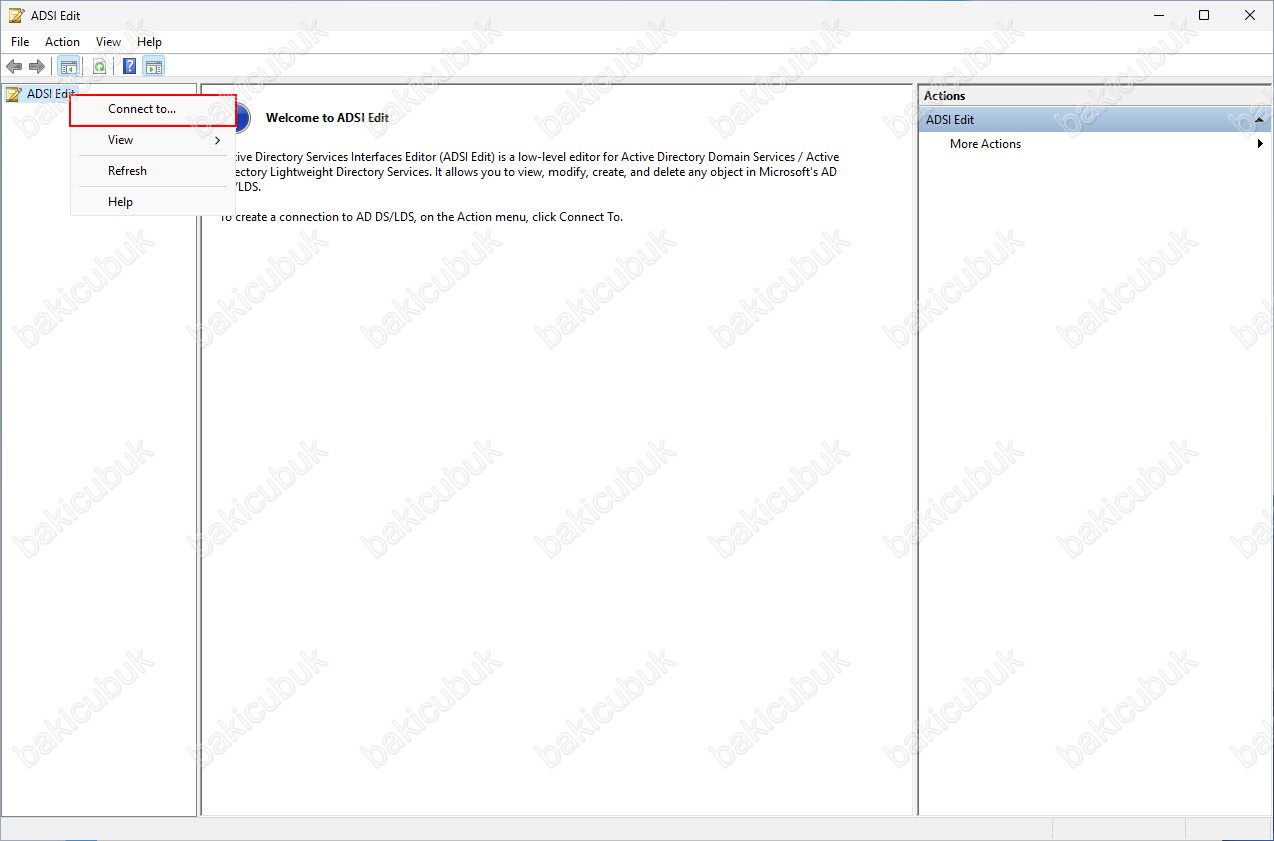
Task: Select Help in the context menu
Action: click(153, 202)
